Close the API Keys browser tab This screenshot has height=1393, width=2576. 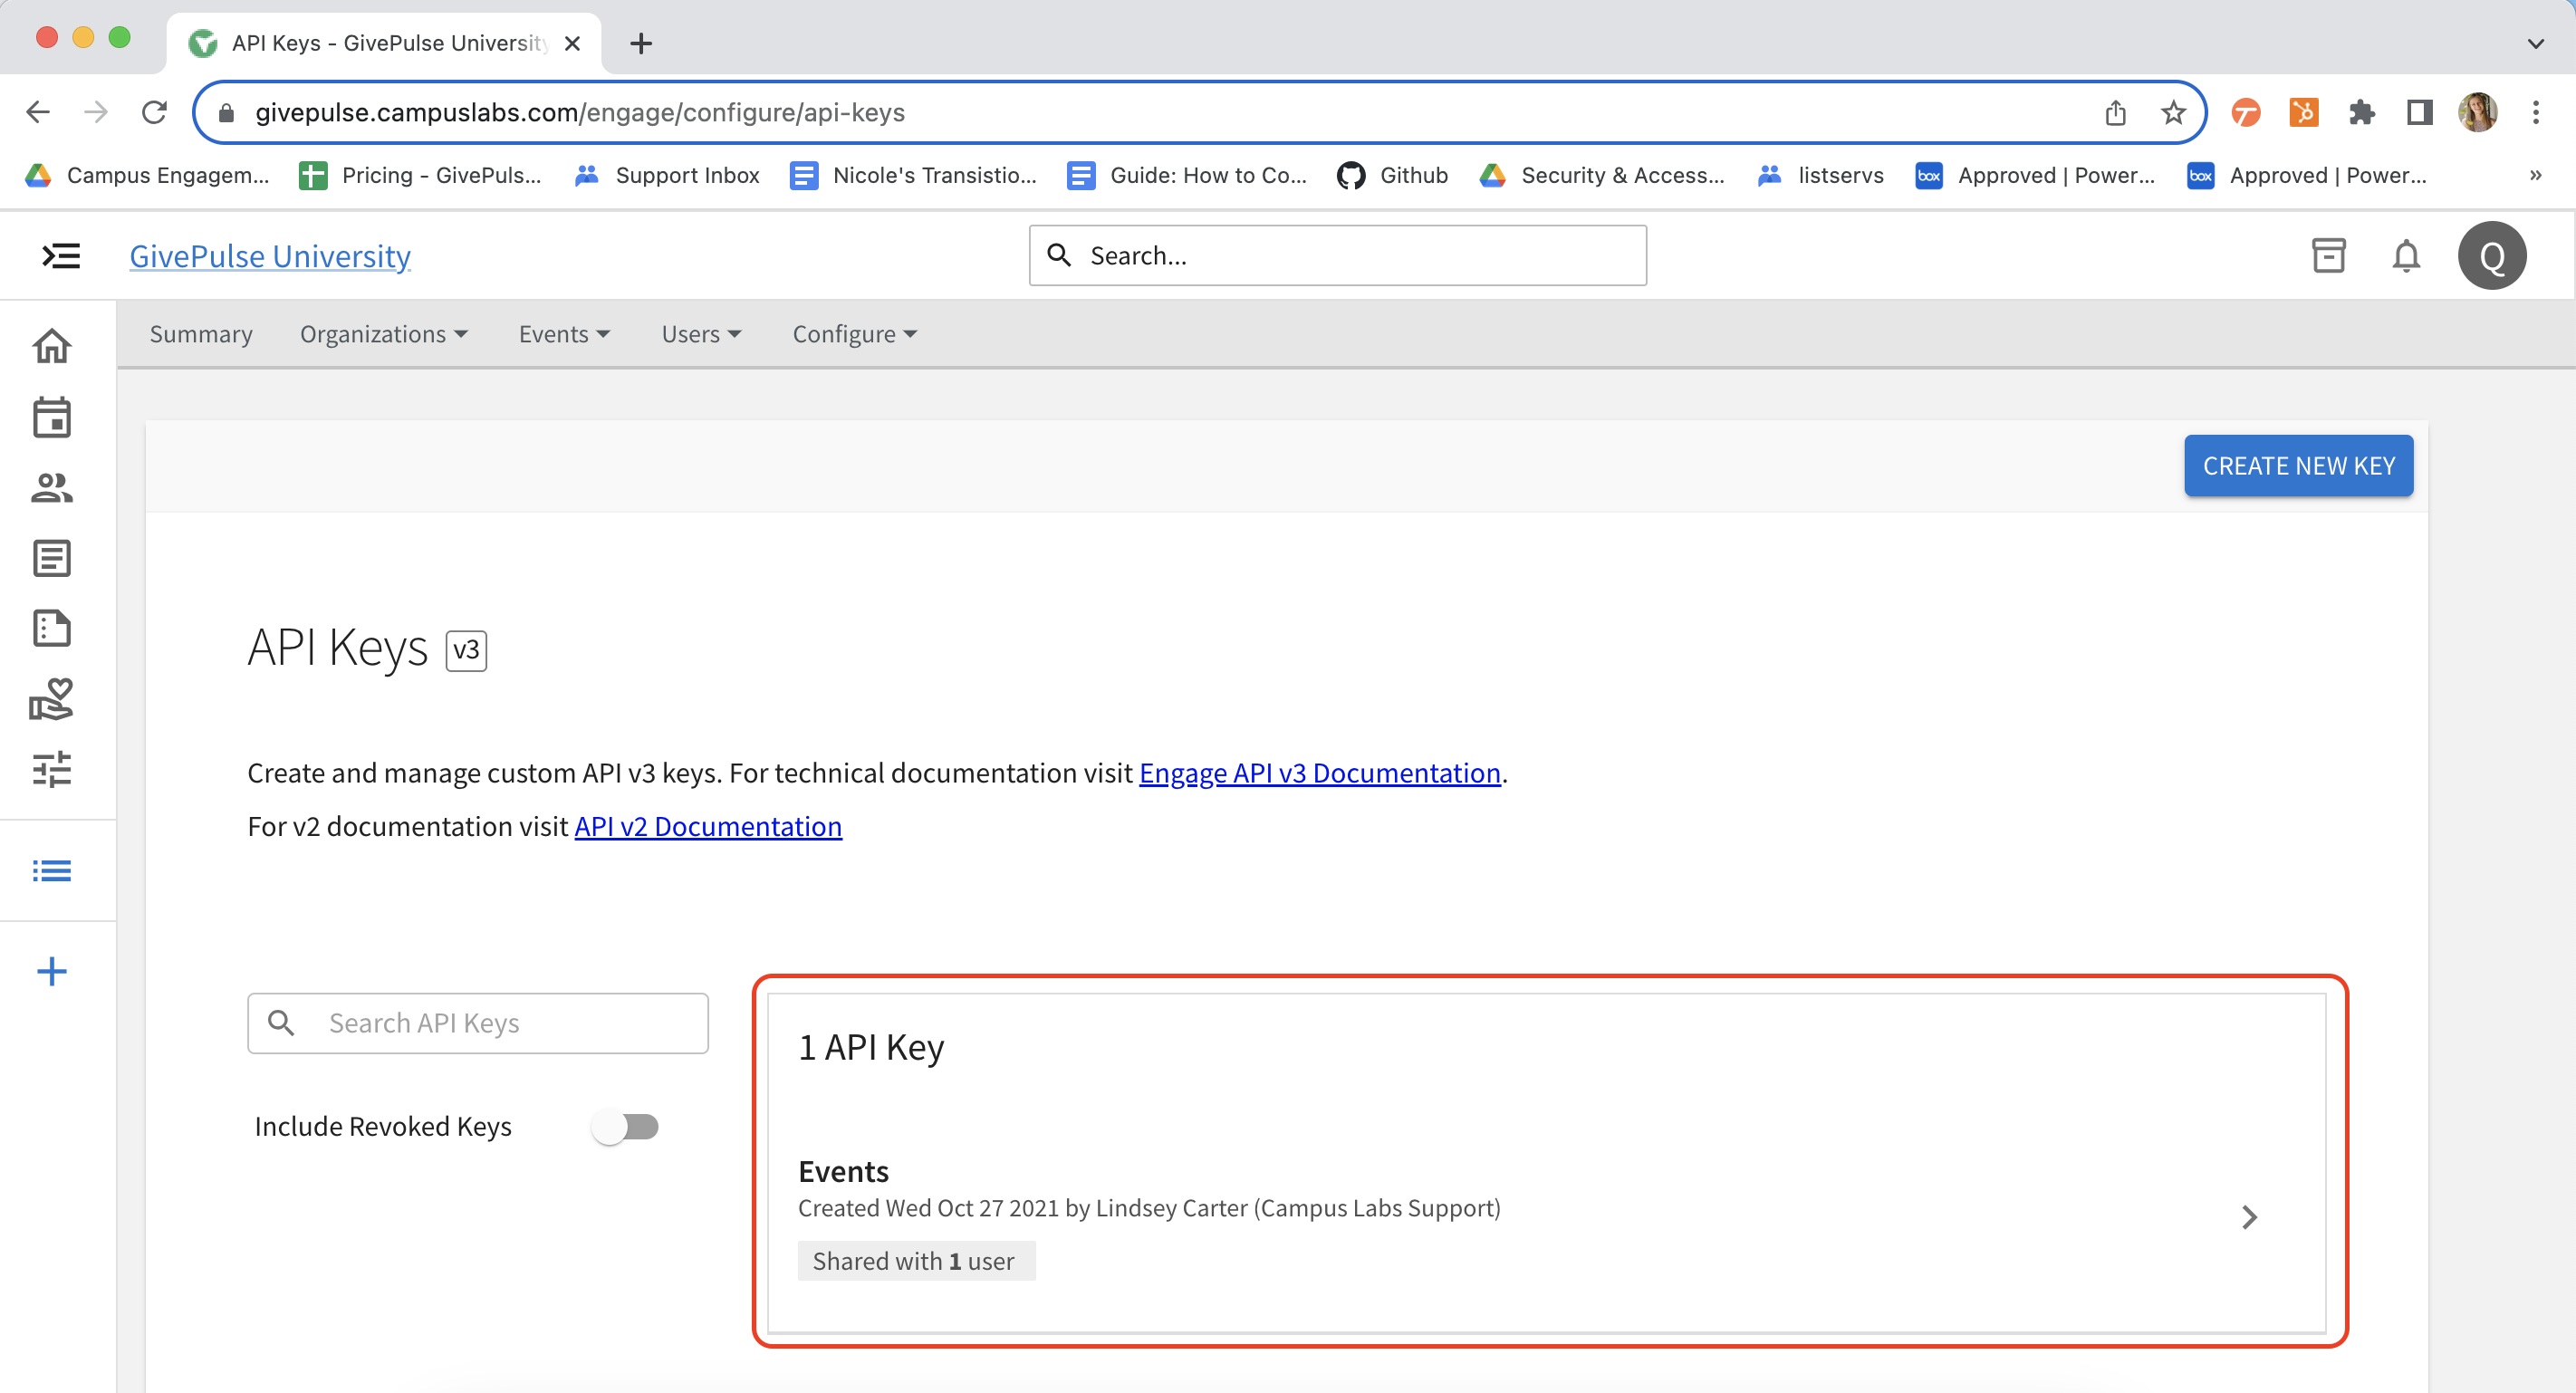tap(572, 43)
